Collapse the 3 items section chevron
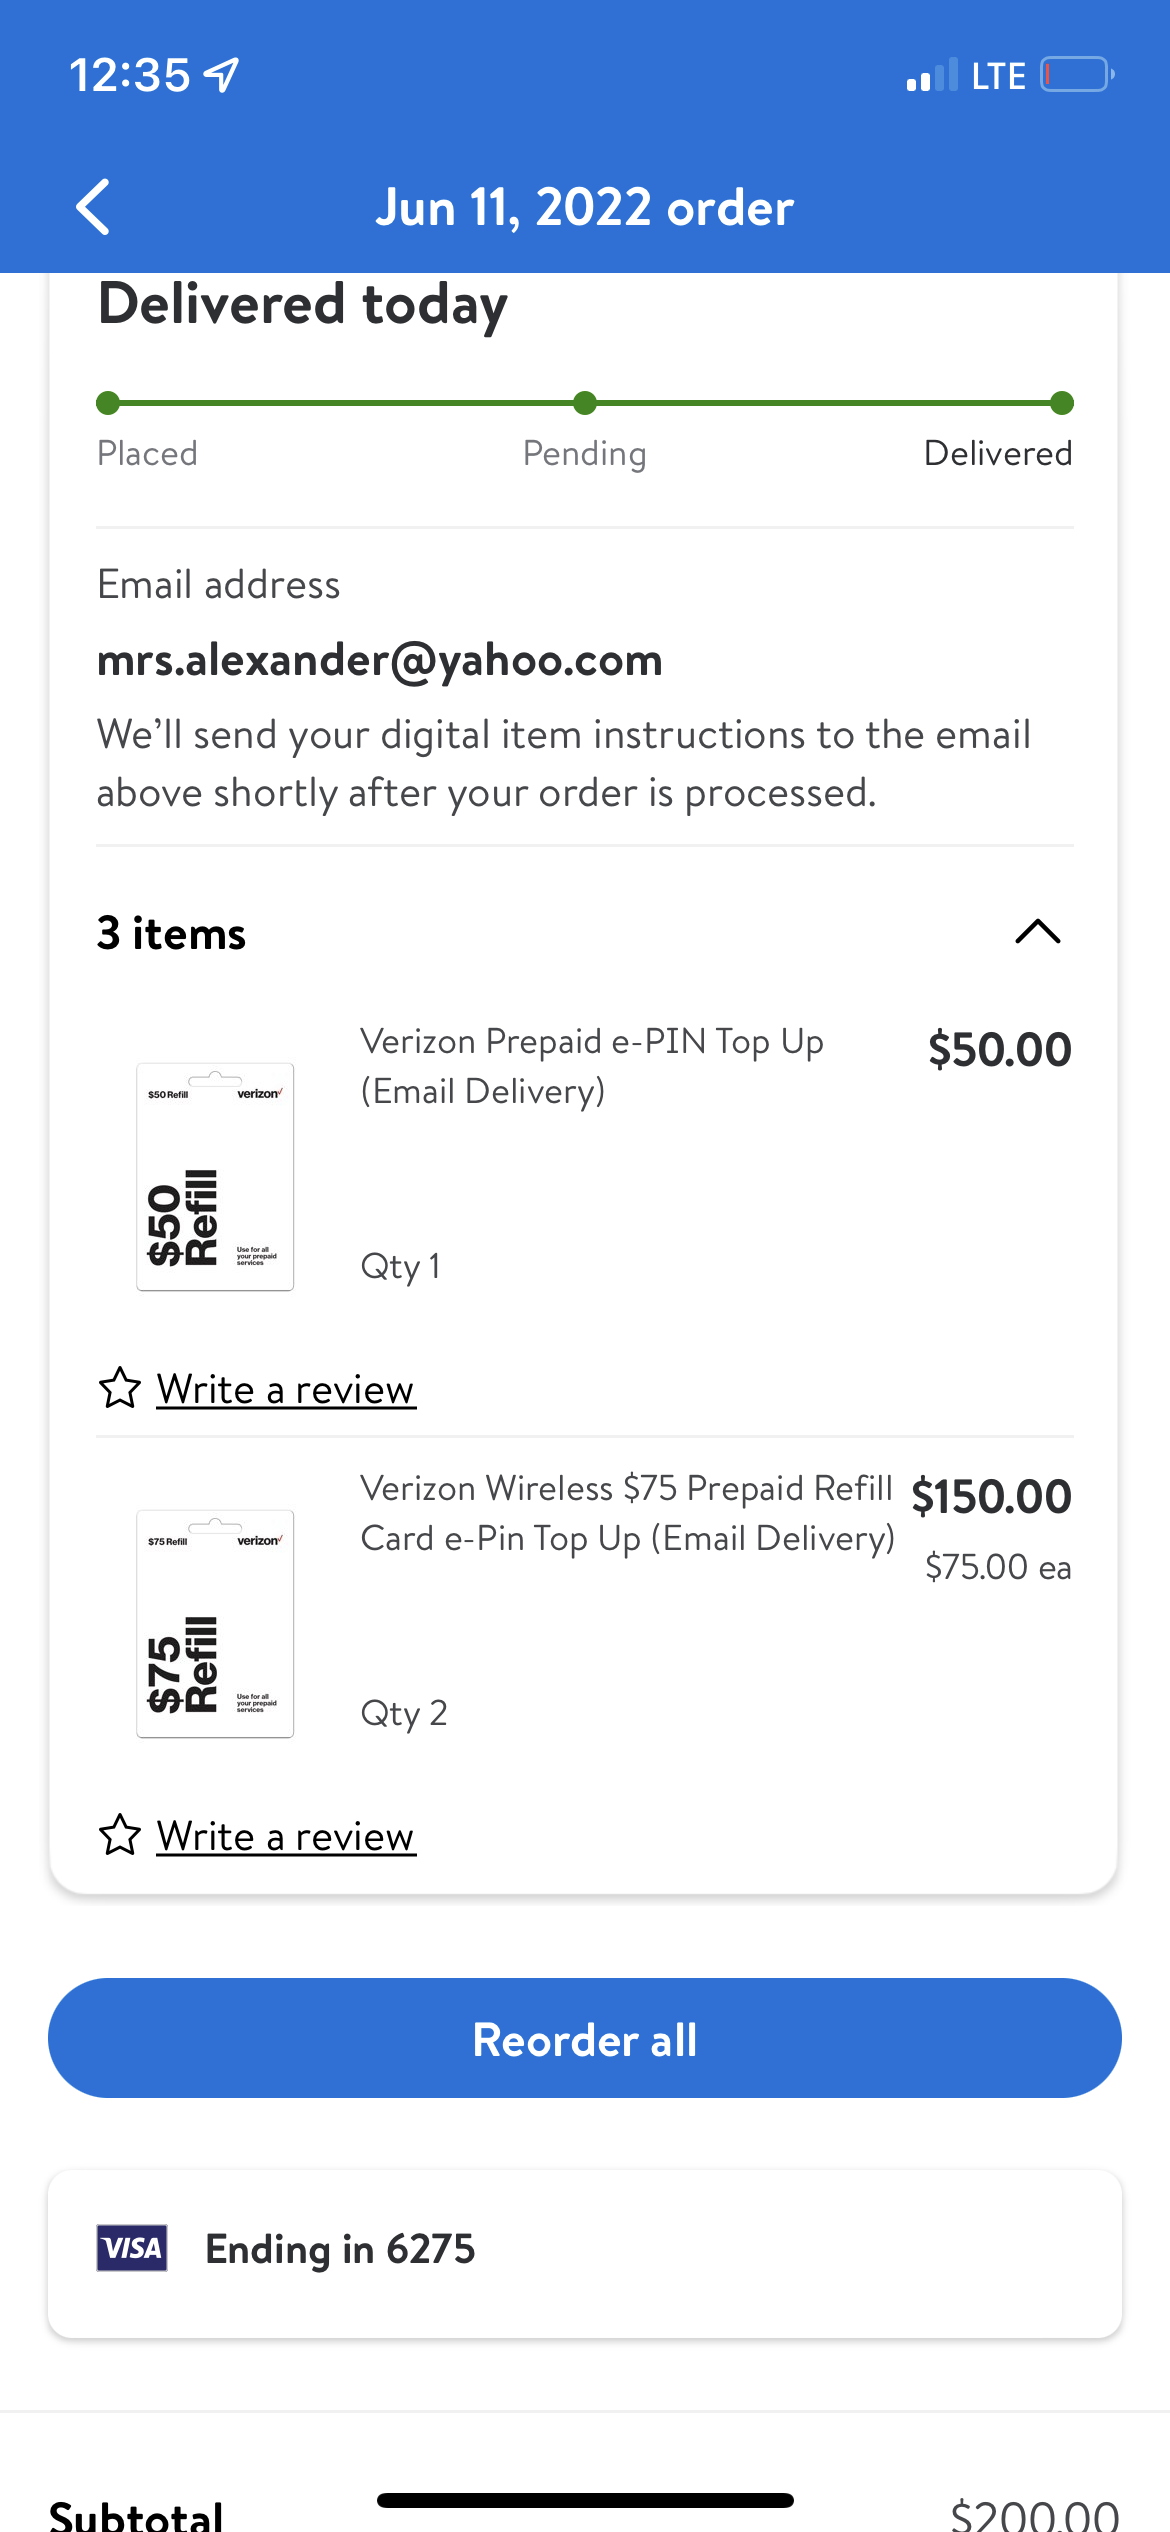The image size is (1170, 2532). coord(1037,932)
